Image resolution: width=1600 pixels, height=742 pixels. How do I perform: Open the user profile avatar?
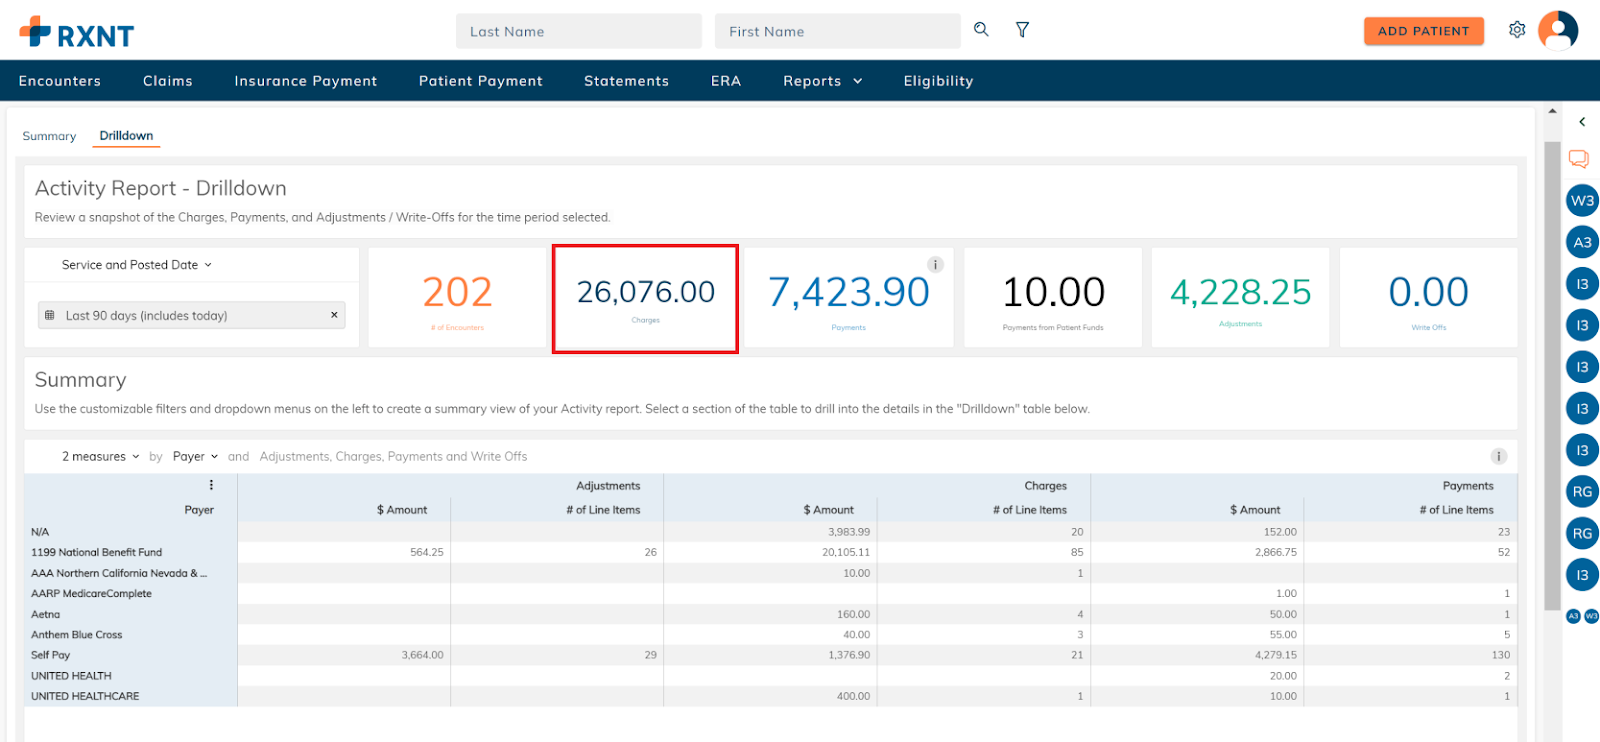1558,30
